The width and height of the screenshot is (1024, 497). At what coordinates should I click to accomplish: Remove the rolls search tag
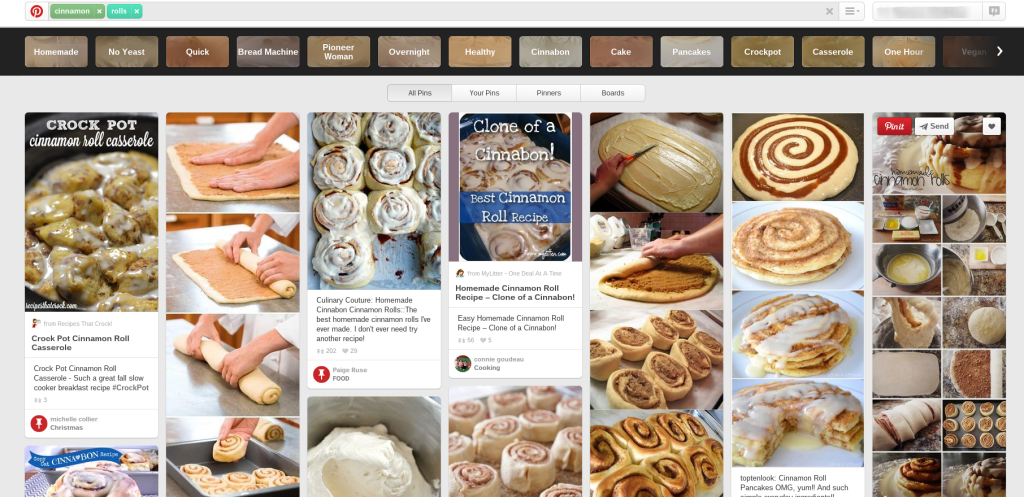(136, 11)
